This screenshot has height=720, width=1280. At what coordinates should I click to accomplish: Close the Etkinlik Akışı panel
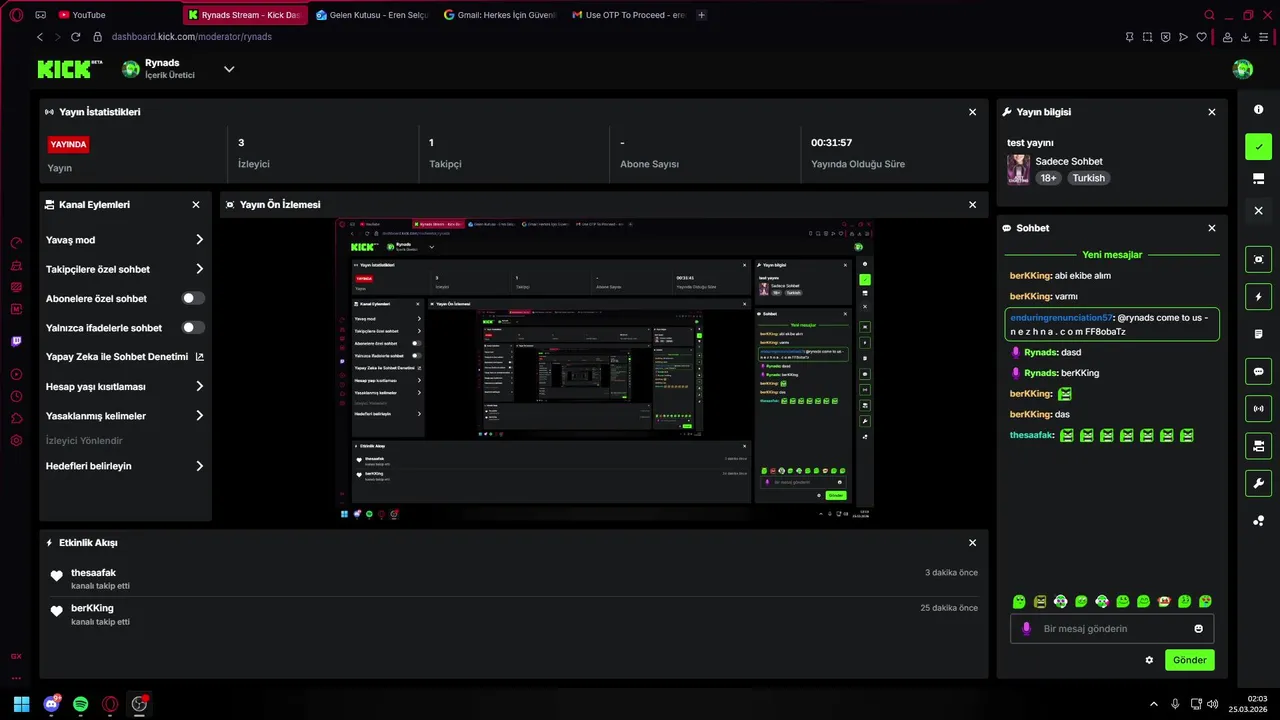(x=972, y=542)
